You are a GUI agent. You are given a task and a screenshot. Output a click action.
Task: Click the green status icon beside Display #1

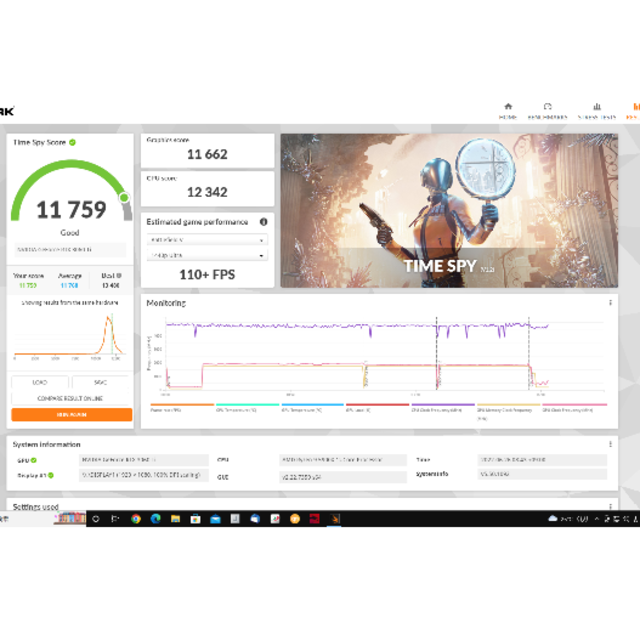tap(51, 475)
